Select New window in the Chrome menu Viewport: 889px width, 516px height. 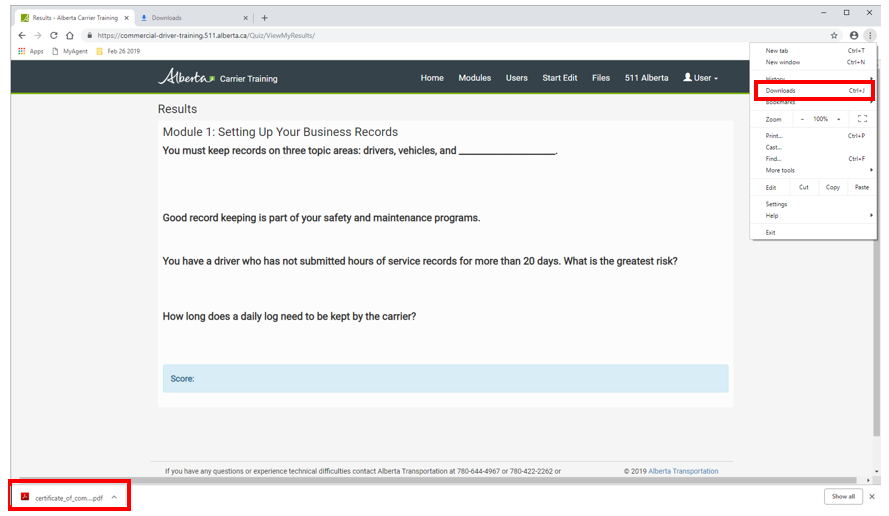[x=814, y=62]
